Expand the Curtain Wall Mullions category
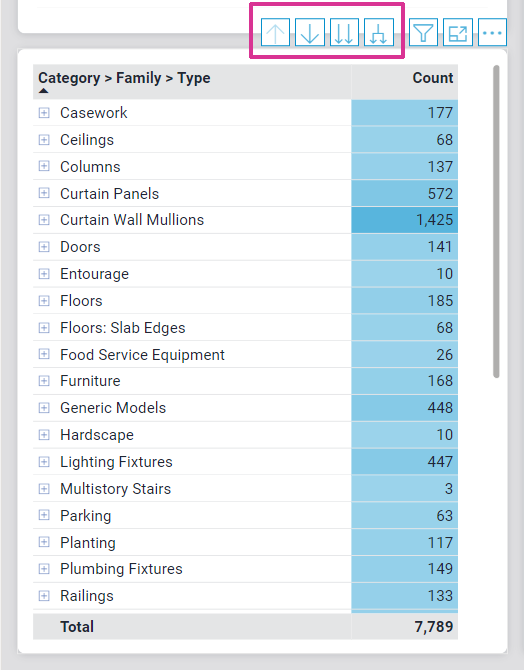The height and width of the screenshot is (670, 524). pyautogui.click(x=44, y=220)
